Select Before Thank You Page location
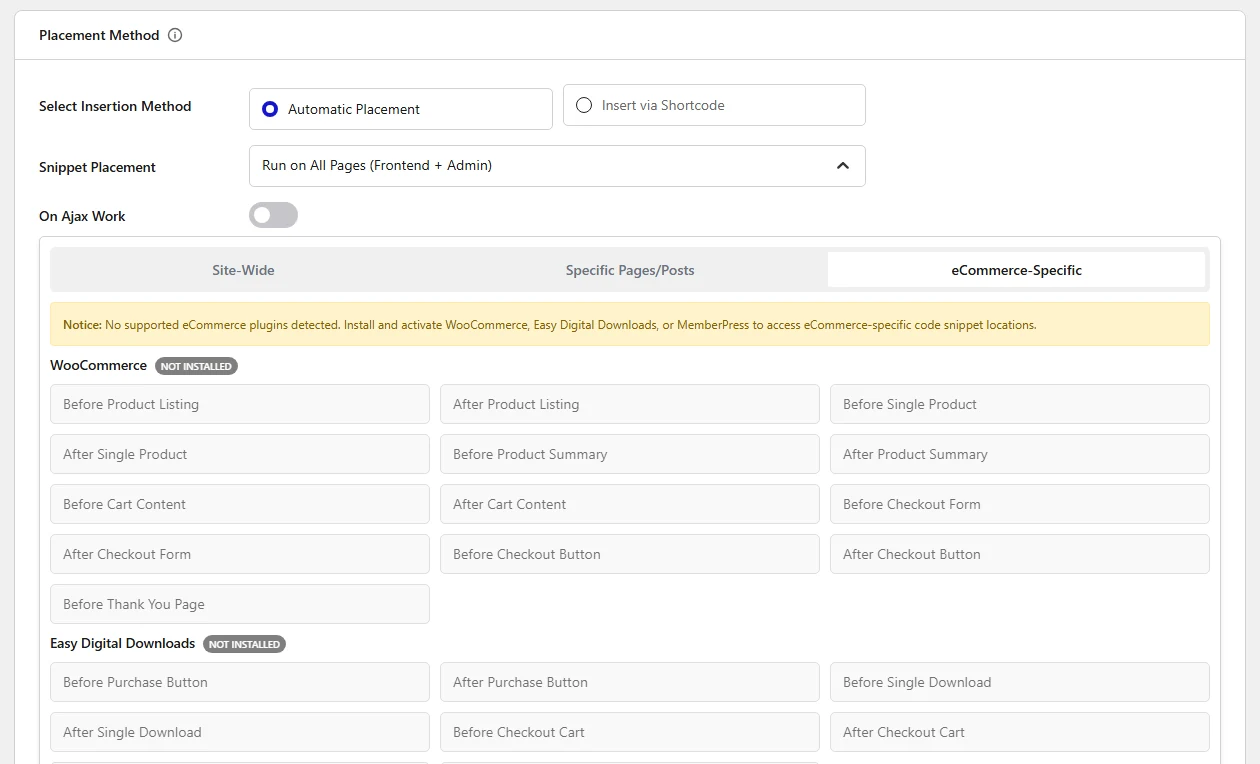The image size is (1260, 764). (x=240, y=604)
